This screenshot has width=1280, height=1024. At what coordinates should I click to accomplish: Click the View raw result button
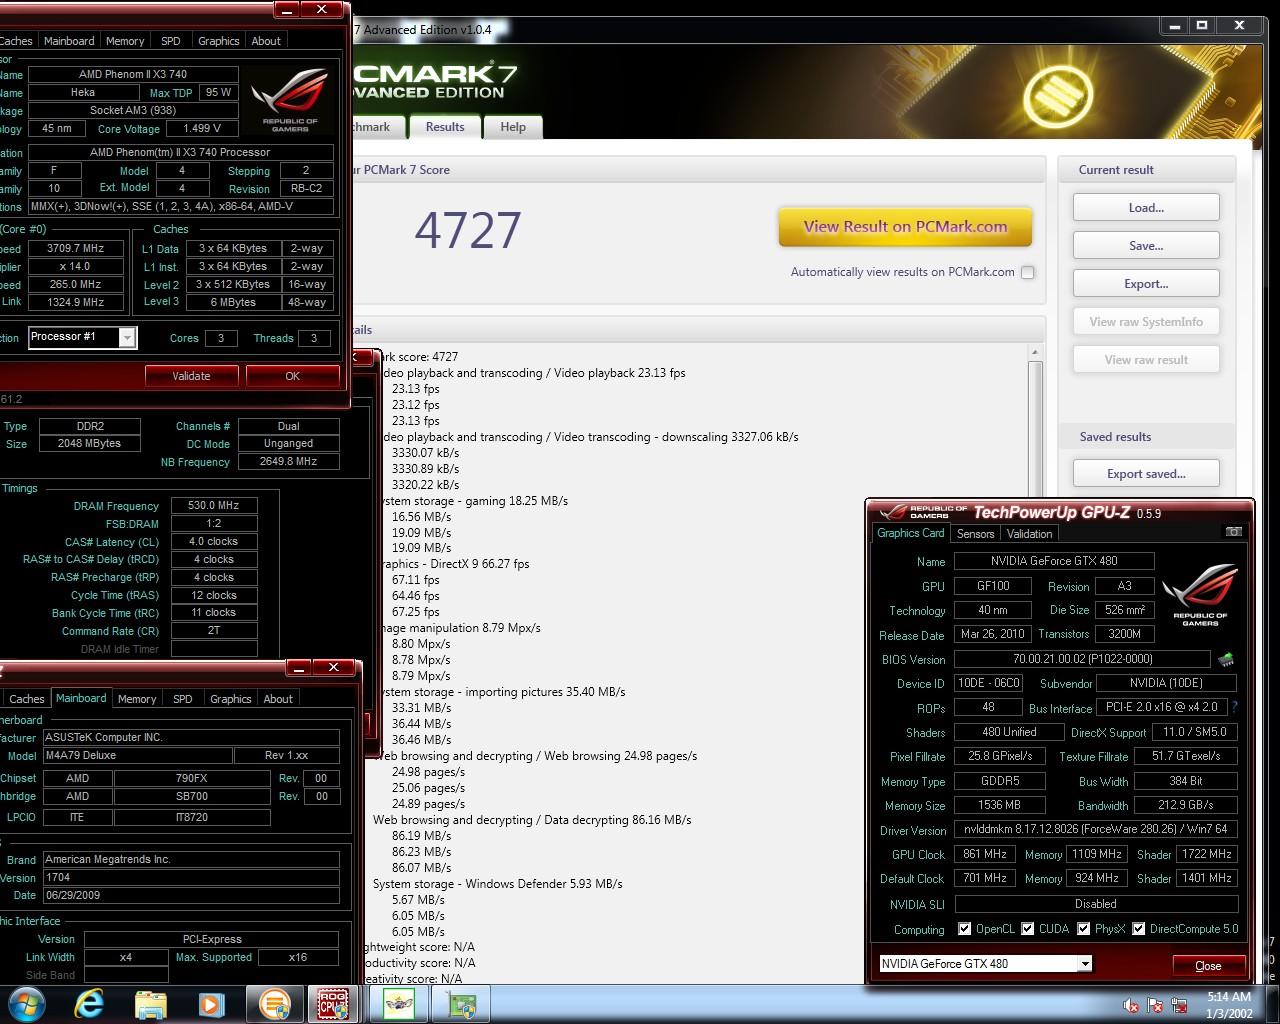click(1146, 360)
